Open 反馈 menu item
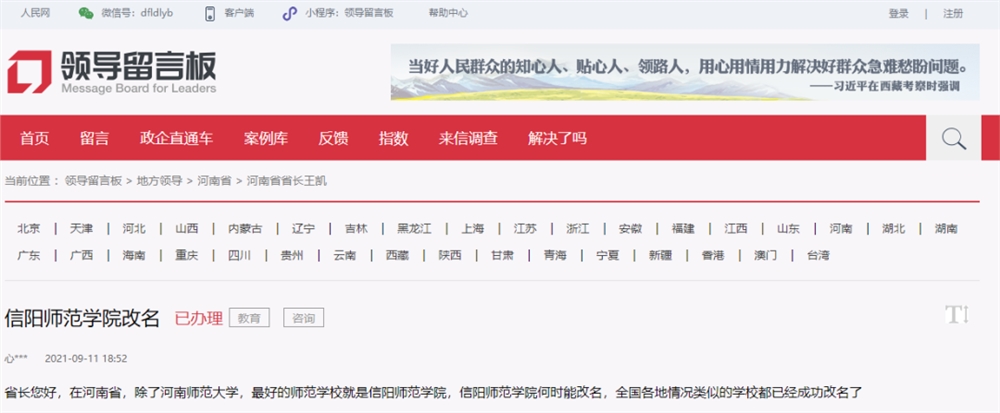The height and width of the screenshot is (413, 1000). [334, 138]
